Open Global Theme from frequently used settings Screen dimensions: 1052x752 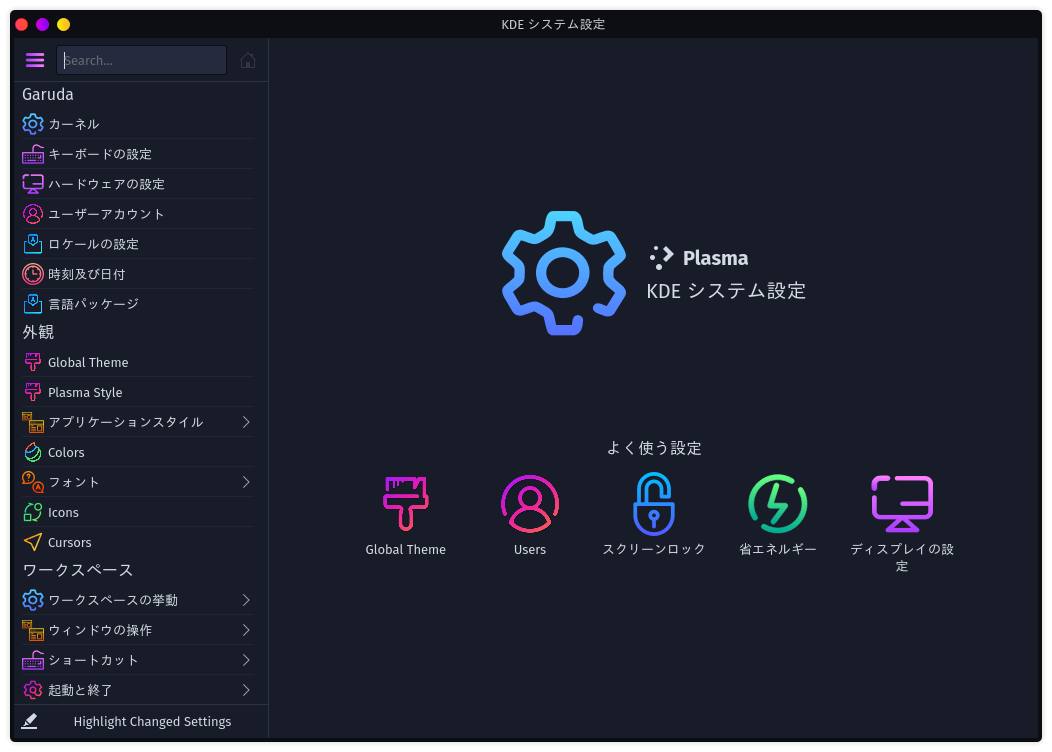click(x=405, y=504)
